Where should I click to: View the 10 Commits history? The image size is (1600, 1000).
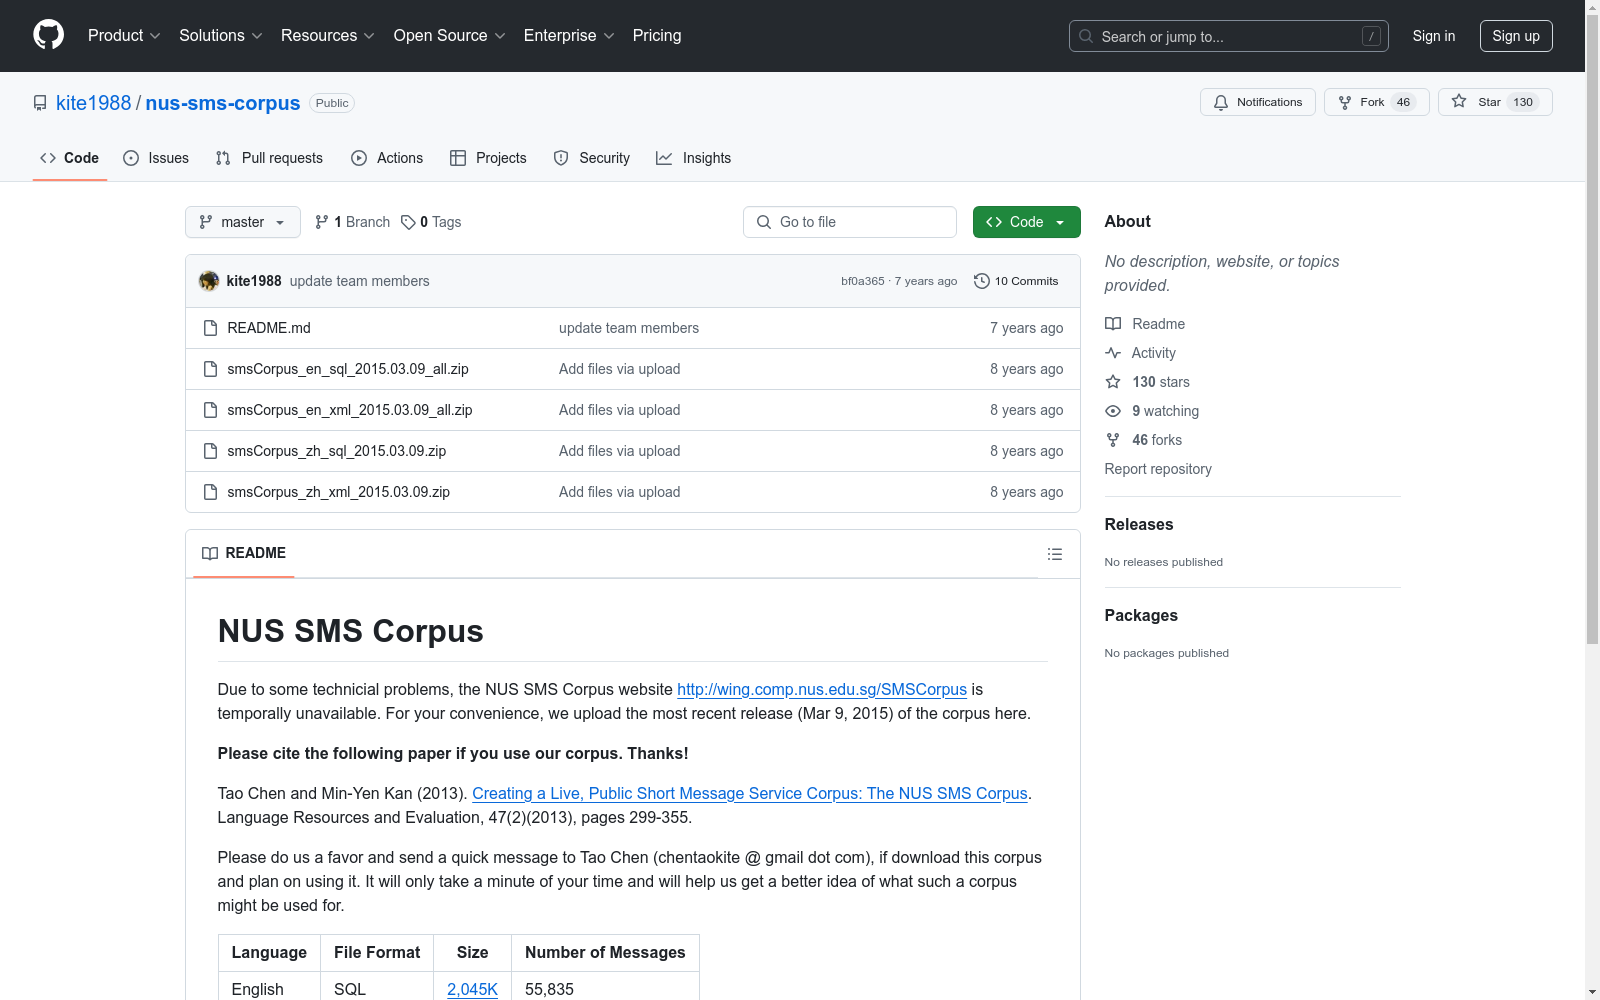coord(1016,281)
